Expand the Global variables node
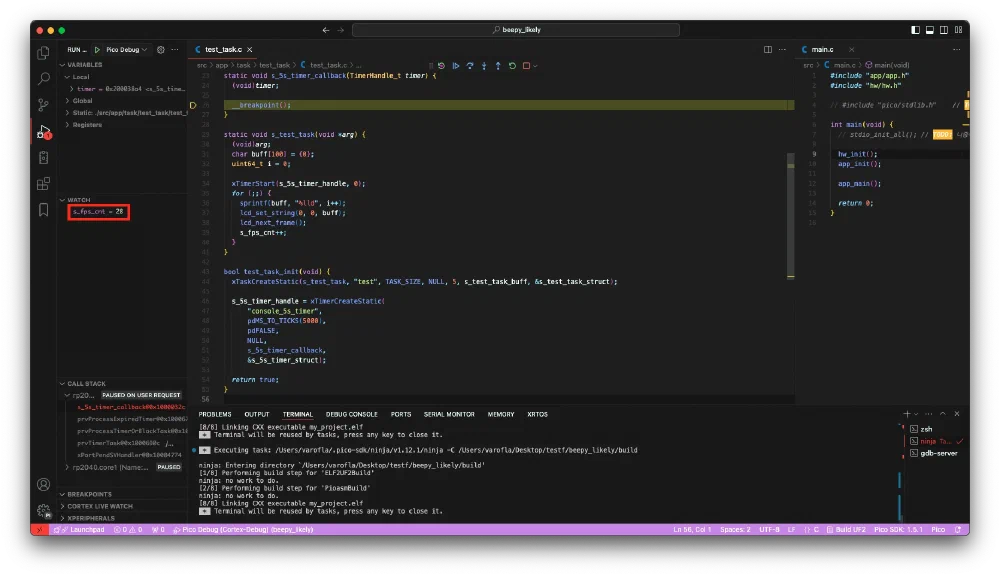The width and height of the screenshot is (1000, 576). (x=82, y=101)
